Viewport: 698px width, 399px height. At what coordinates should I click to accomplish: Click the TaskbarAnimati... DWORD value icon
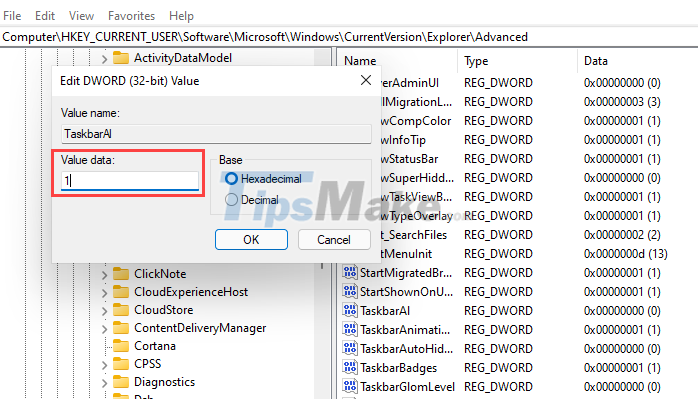pos(350,330)
